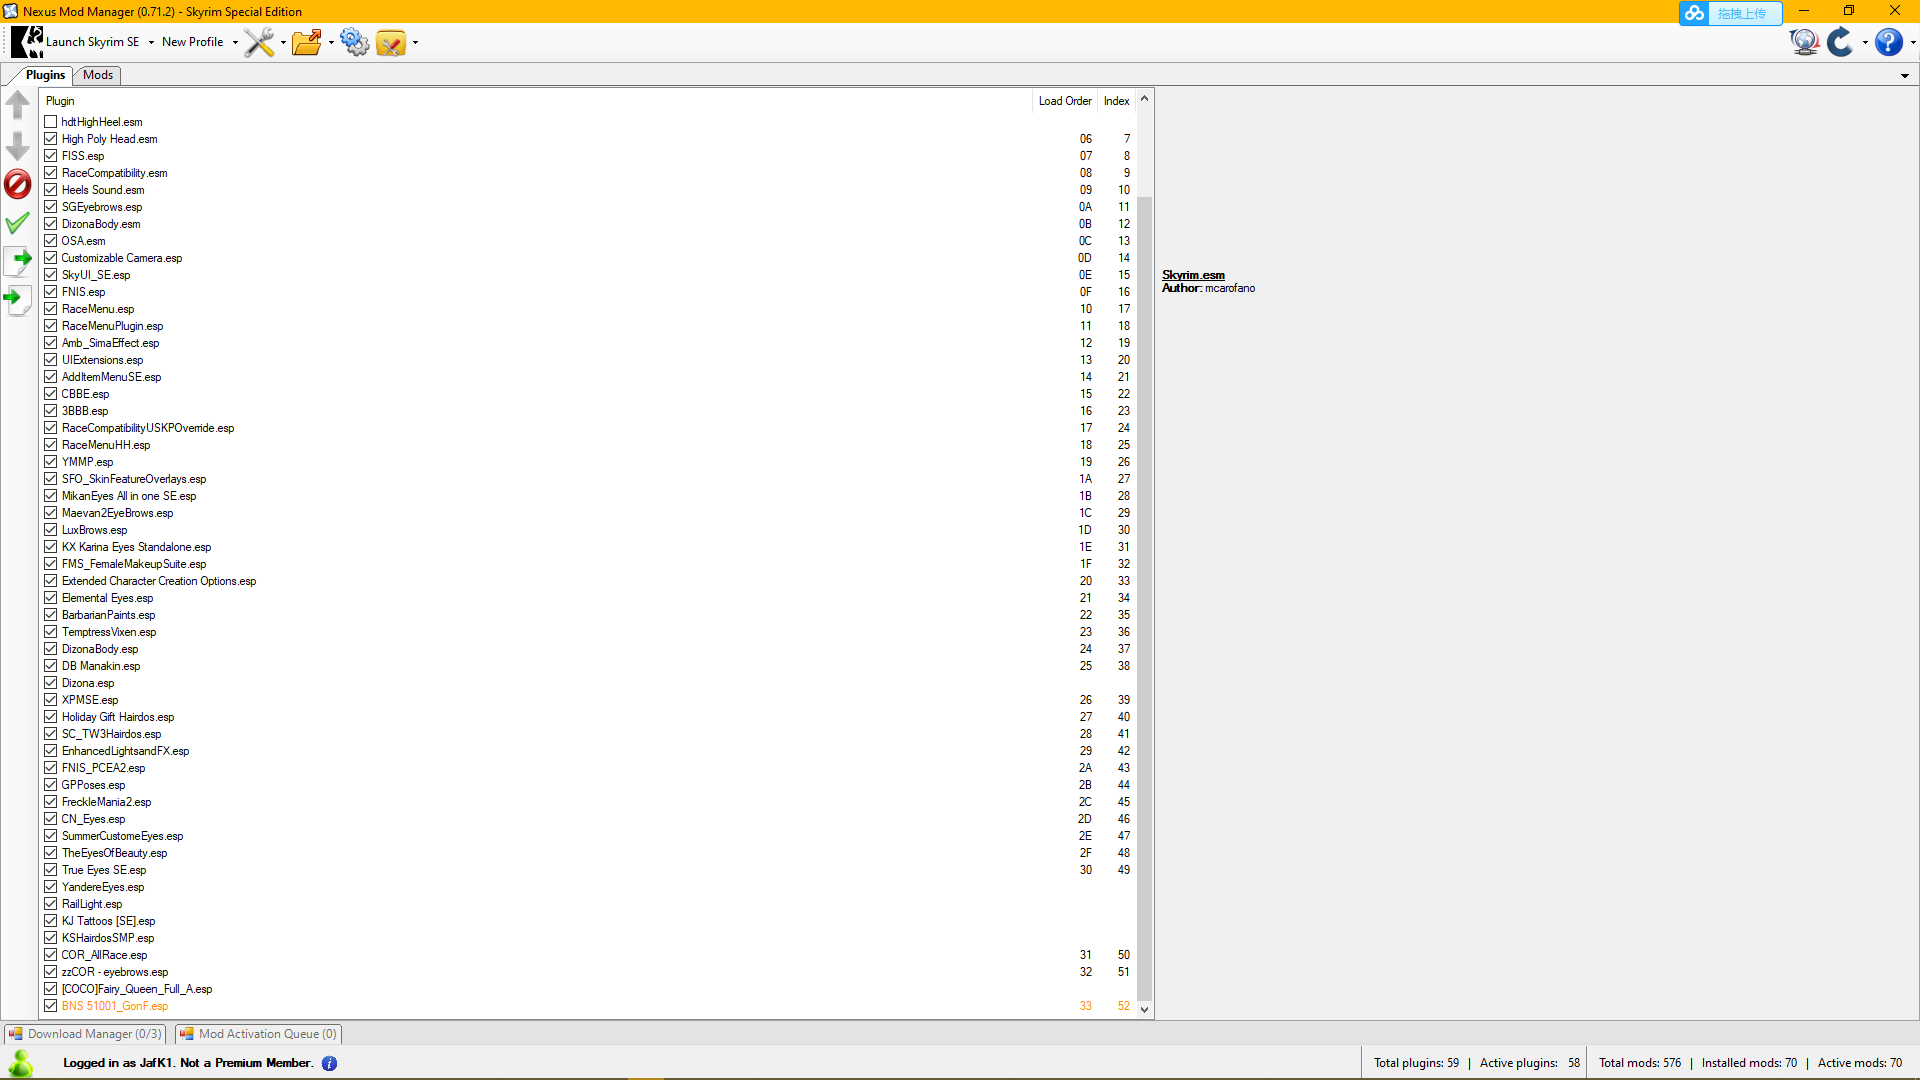Screen dimensions: 1920x1080
Task: Toggle the BNS 51001_GonF.esp checkbox
Action: [50, 1006]
